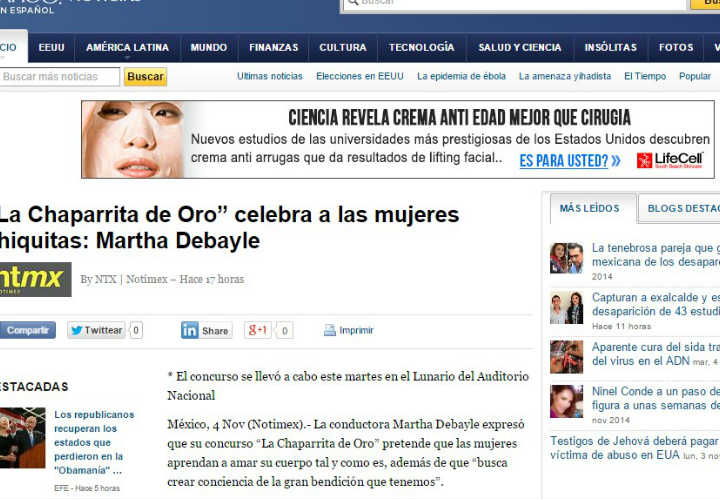Viewport: 720px width, 500px height.
Task: Follow the 'Elecciones en EEUU' link
Action: 359,76
